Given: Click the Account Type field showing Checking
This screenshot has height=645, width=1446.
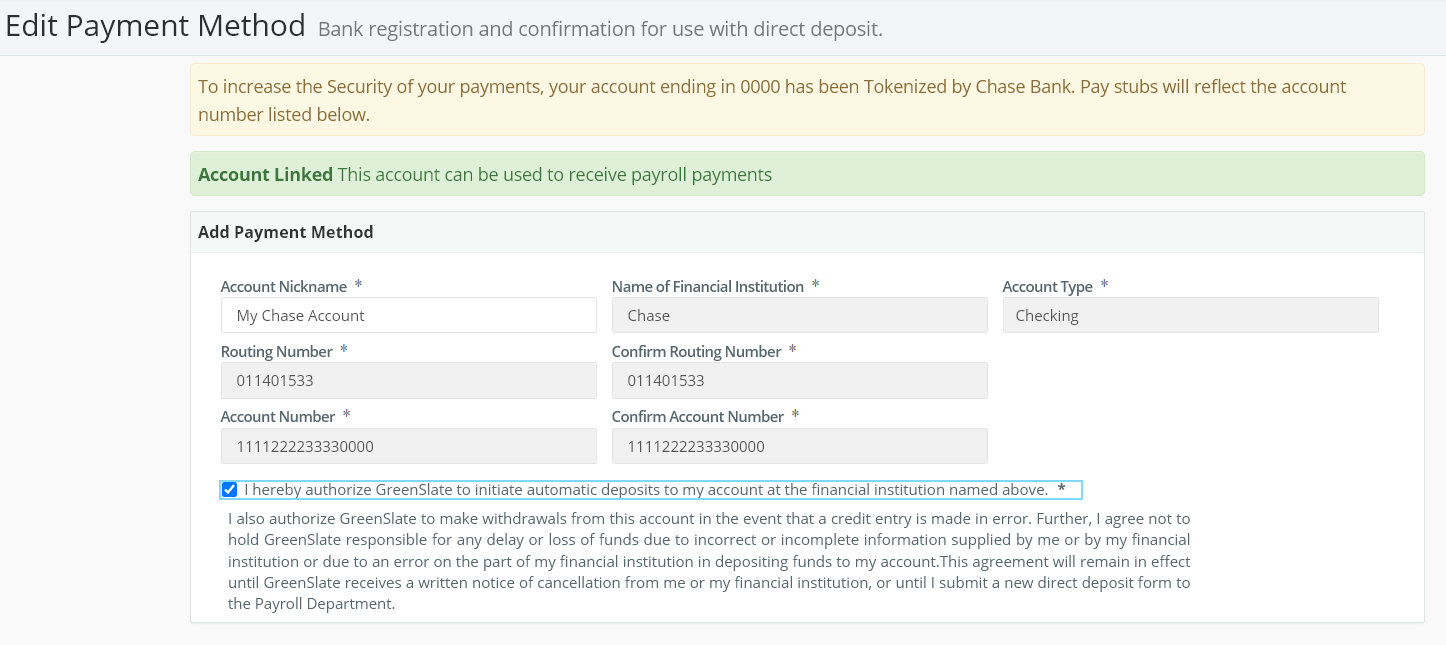Looking at the screenshot, I should click(x=1190, y=315).
